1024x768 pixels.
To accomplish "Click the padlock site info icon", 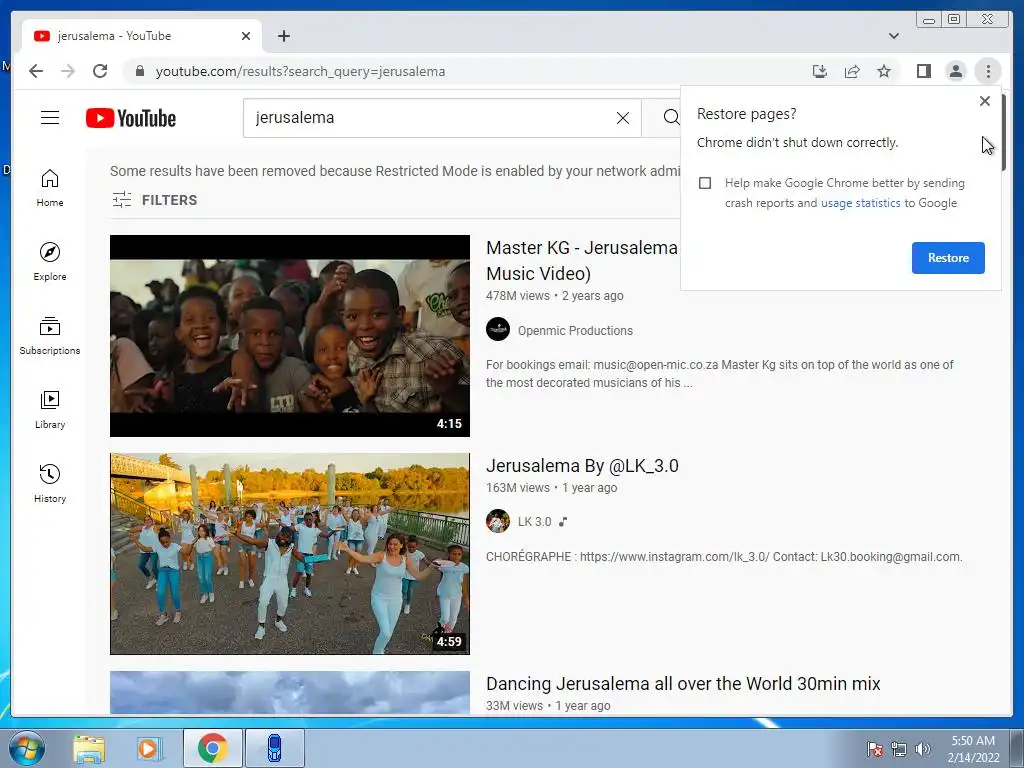I will click(139, 71).
